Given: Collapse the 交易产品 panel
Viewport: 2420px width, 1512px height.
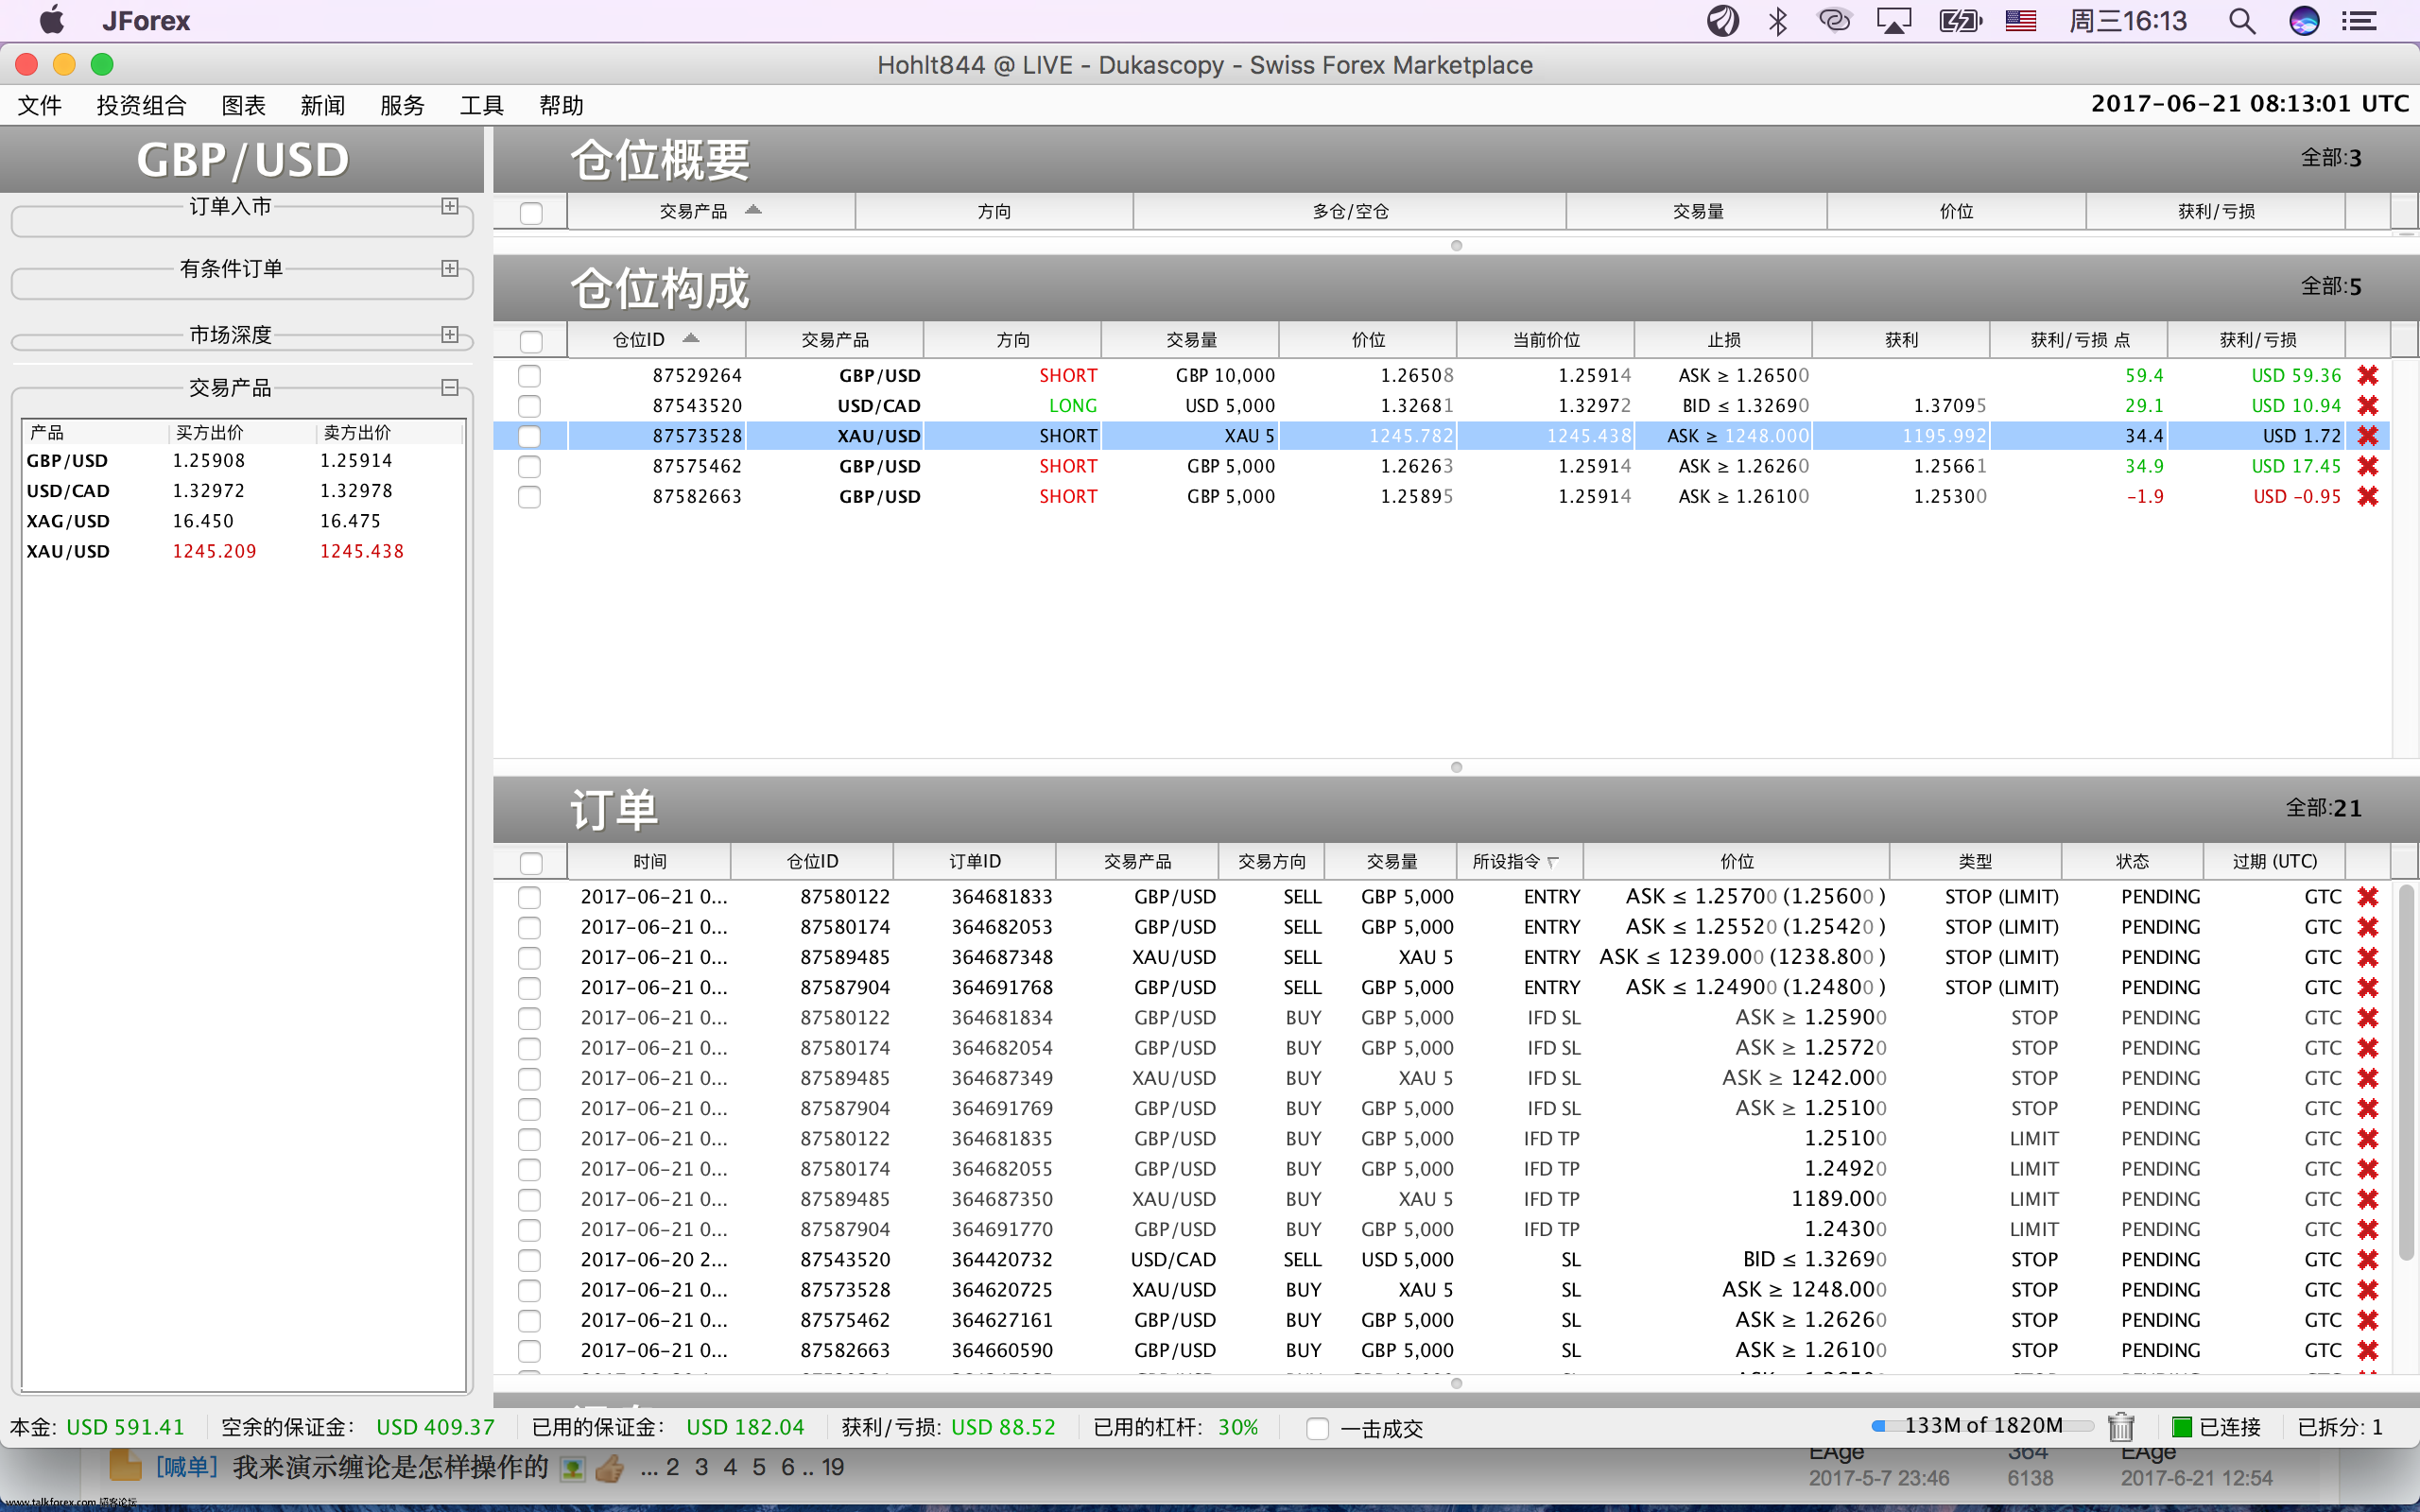Looking at the screenshot, I should [x=450, y=388].
